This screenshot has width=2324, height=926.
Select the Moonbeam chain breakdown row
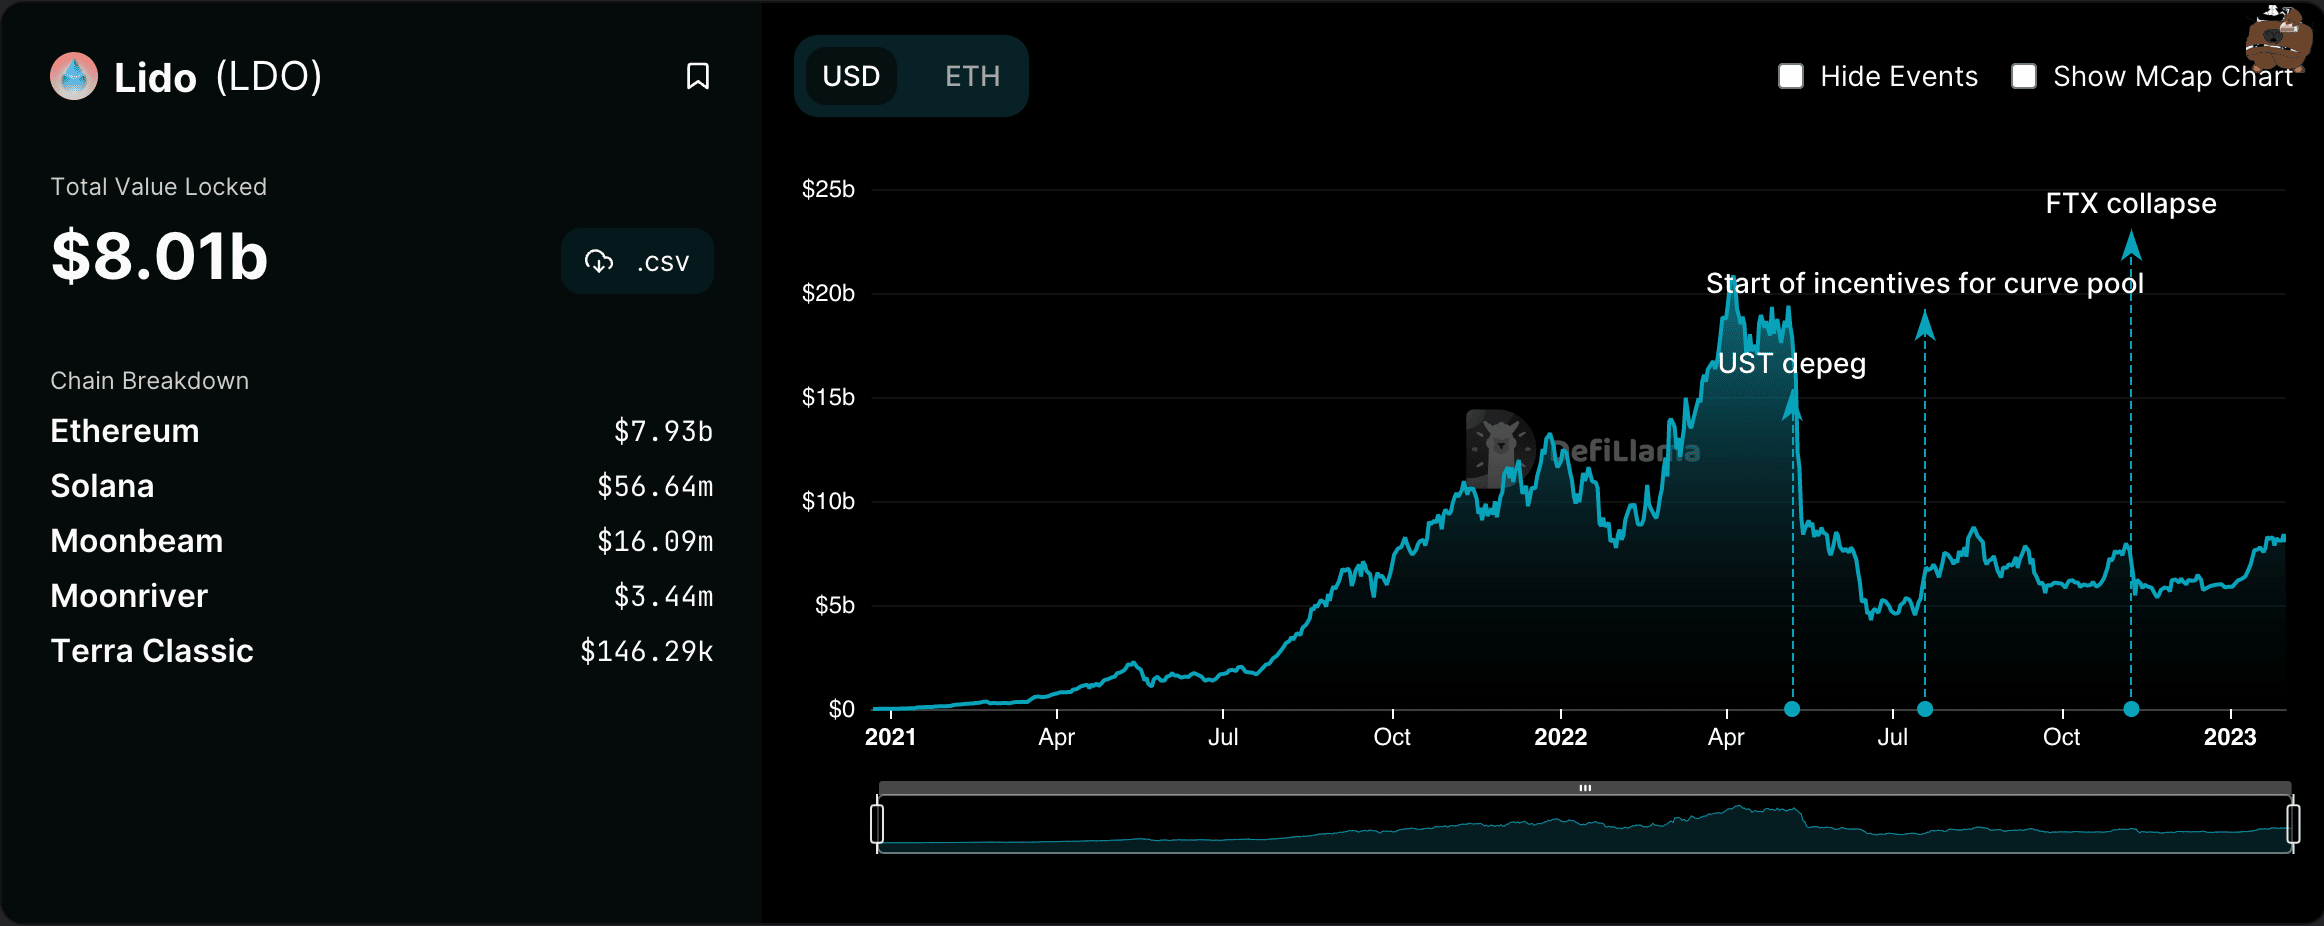coord(382,541)
